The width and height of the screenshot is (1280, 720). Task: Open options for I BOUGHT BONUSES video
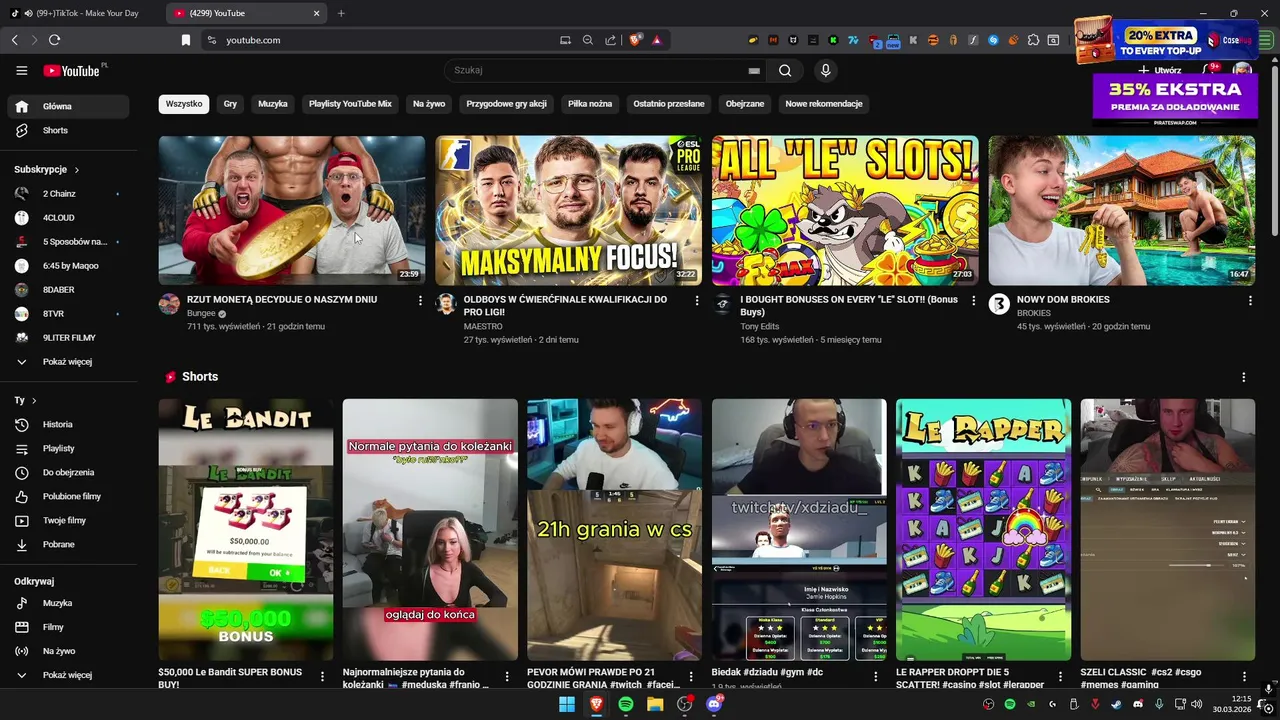974,300
